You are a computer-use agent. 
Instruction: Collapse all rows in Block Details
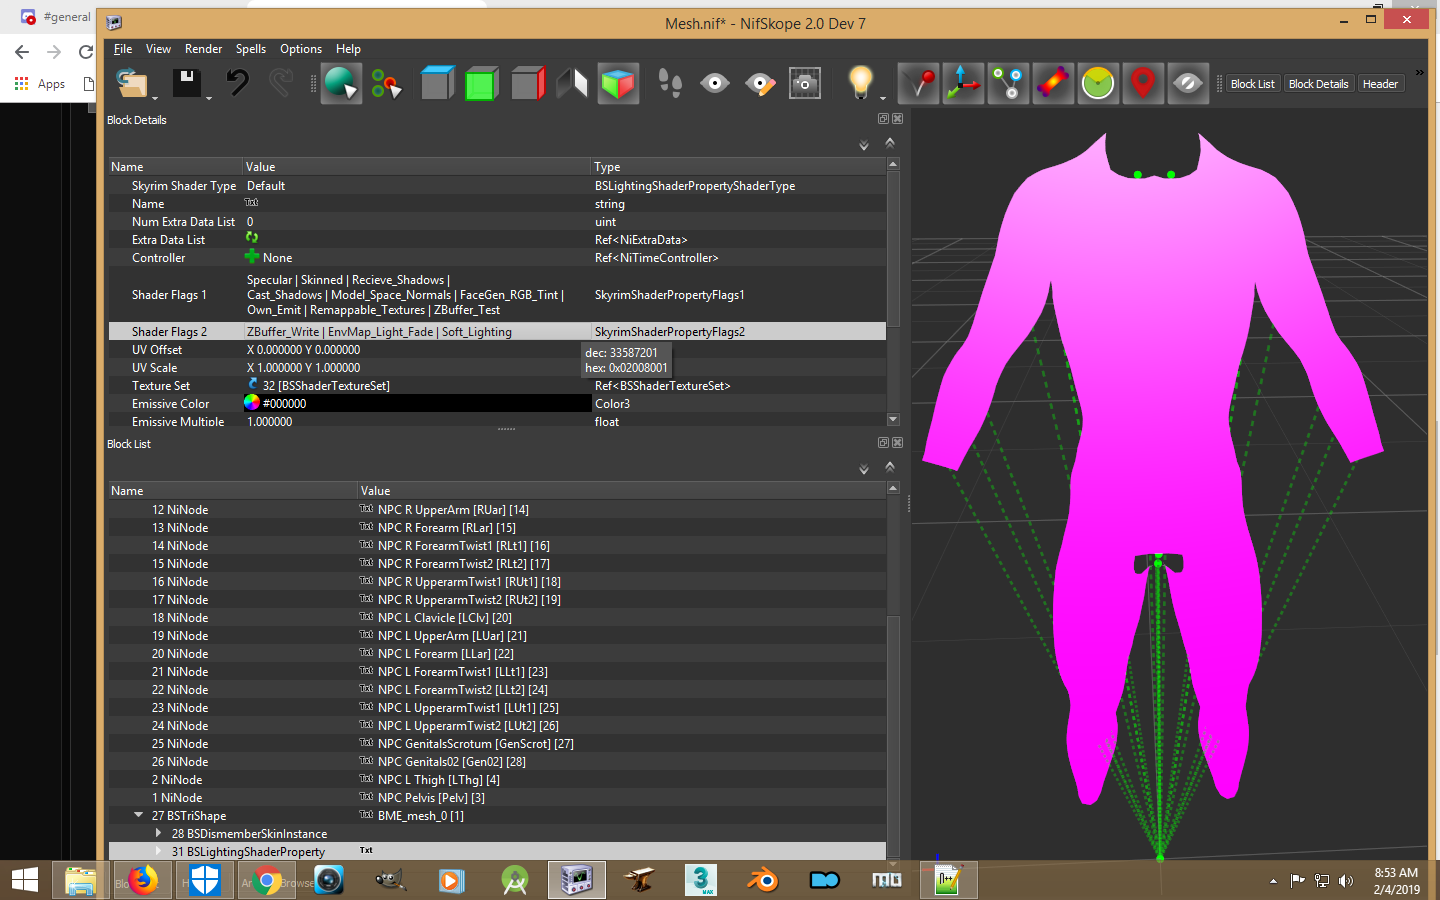(890, 143)
